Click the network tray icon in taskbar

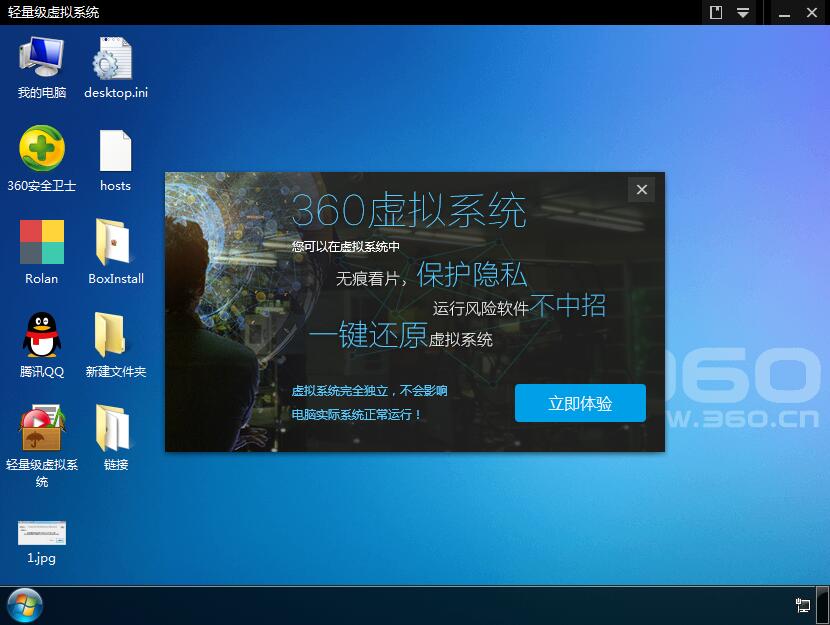[x=802, y=605]
